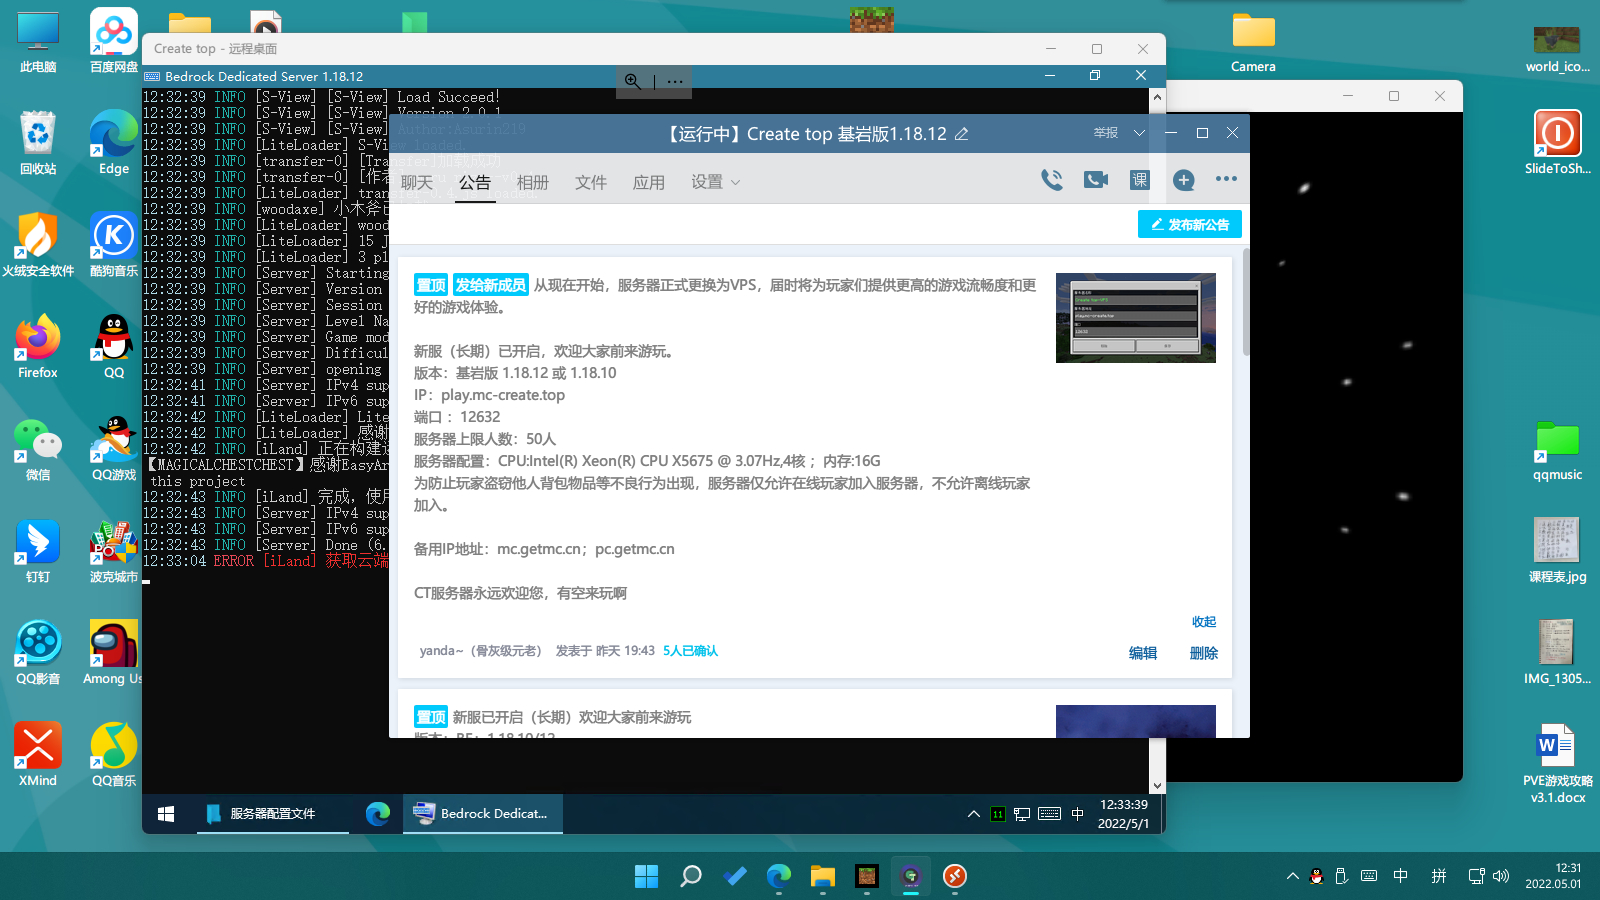Click the console scrollbar up arrow

pos(1157,97)
